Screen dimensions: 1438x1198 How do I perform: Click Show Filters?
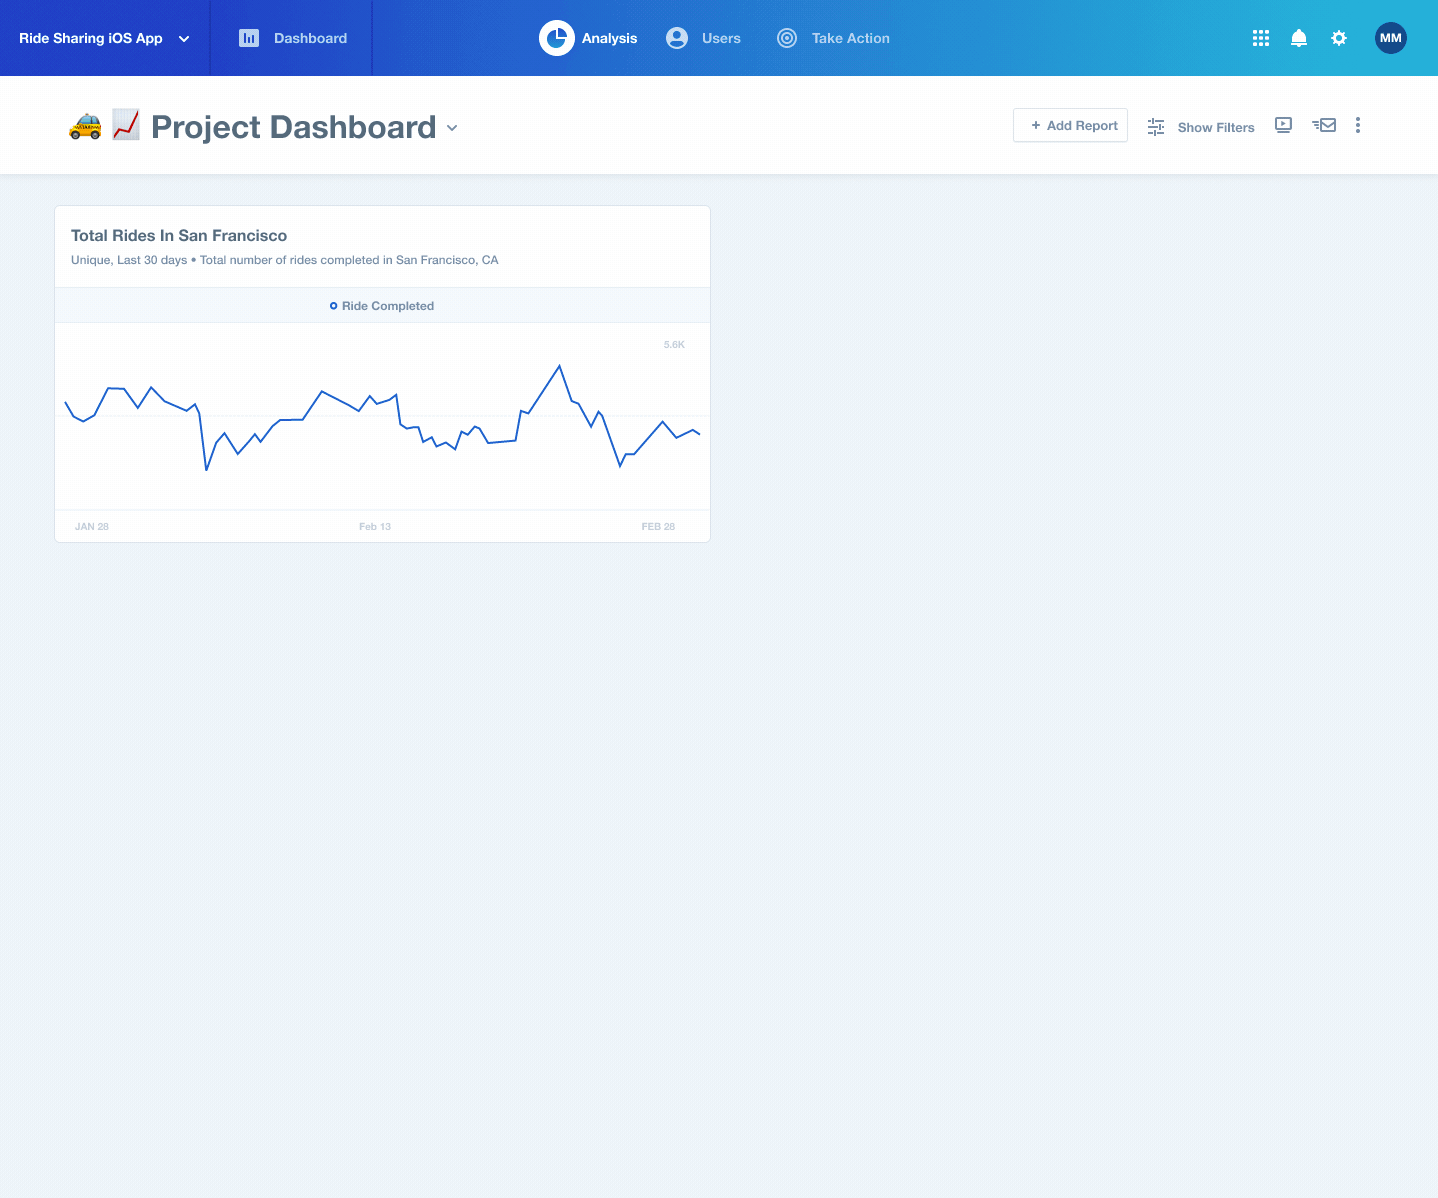click(1216, 127)
